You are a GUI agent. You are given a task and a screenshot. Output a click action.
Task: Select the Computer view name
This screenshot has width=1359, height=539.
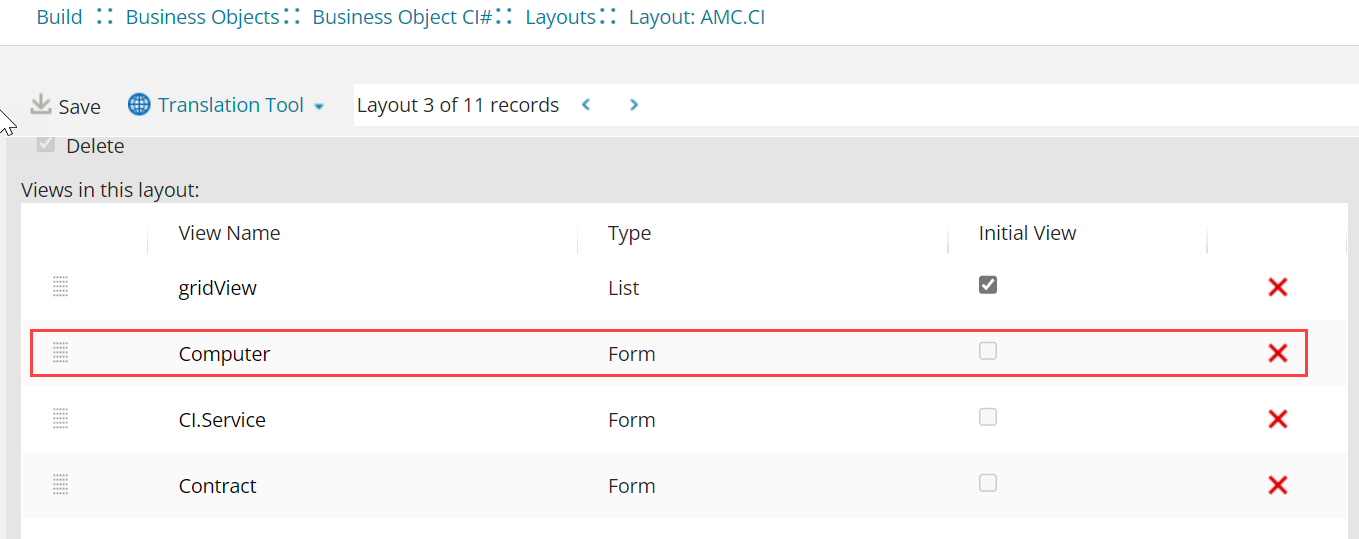tap(224, 354)
